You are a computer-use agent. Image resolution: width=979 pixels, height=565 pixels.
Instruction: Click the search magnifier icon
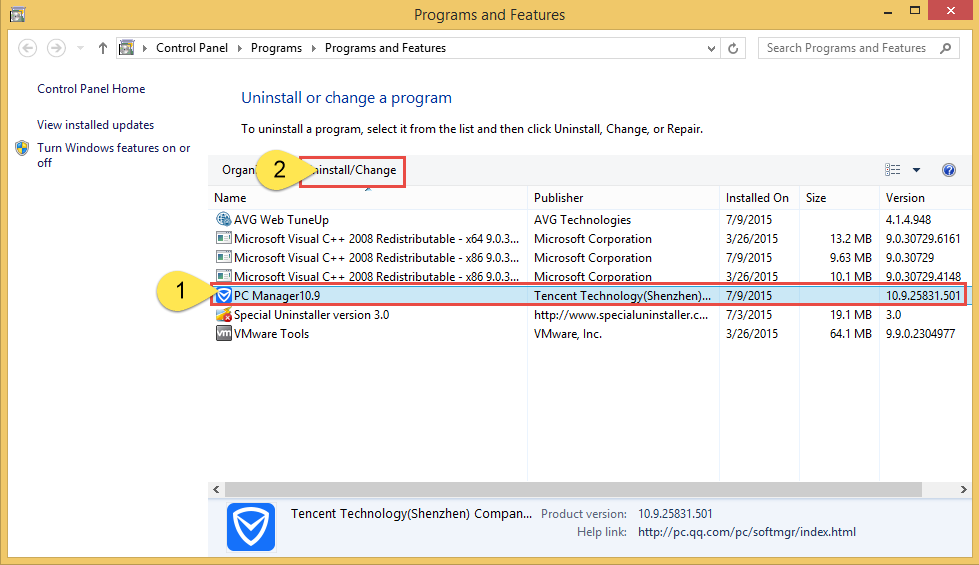tap(946, 48)
